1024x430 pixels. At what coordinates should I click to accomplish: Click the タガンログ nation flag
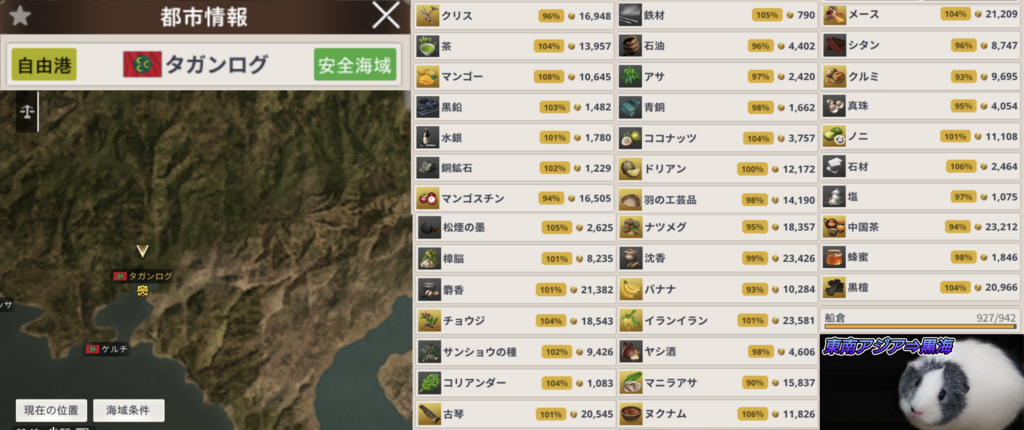[142, 64]
